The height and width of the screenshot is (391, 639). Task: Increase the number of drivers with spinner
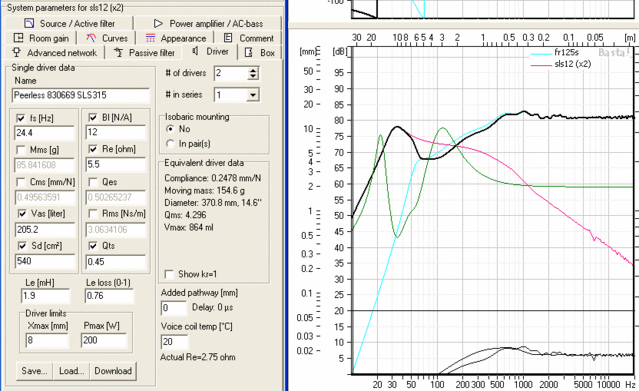pos(253,71)
